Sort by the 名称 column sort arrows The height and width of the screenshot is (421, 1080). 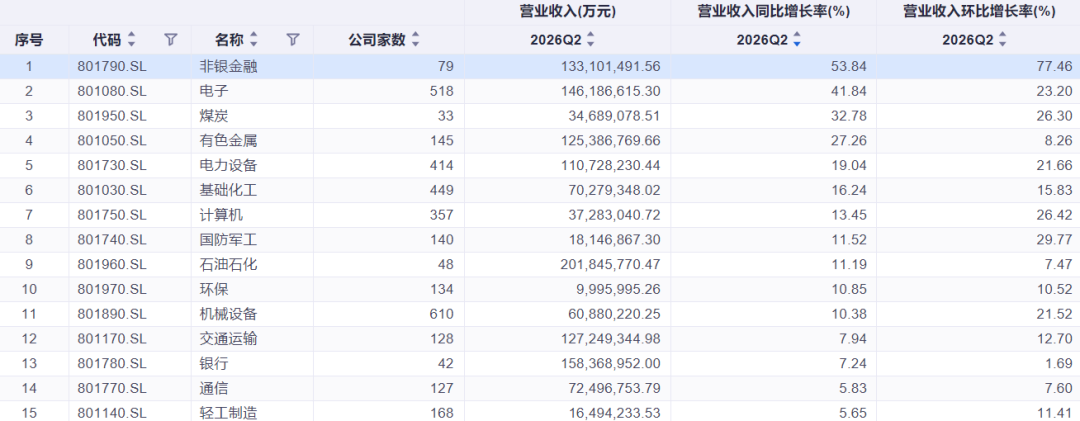point(253,40)
